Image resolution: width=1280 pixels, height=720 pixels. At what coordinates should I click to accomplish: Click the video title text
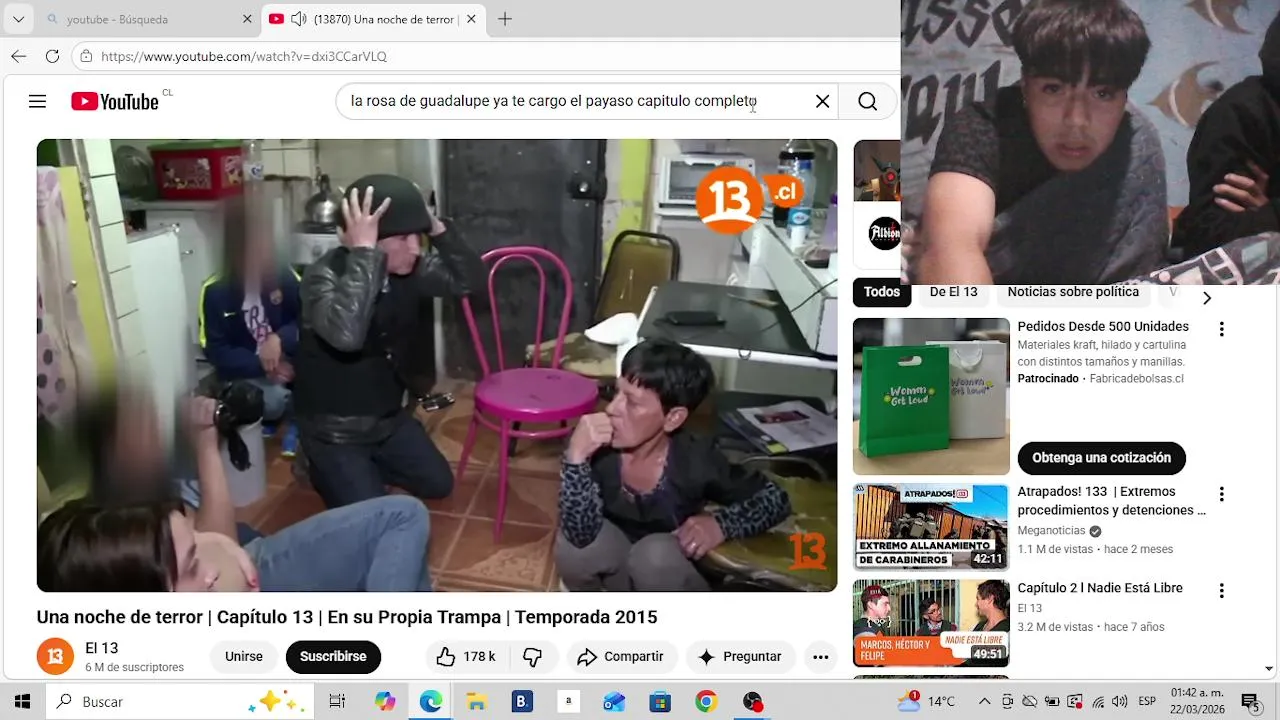(x=347, y=617)
